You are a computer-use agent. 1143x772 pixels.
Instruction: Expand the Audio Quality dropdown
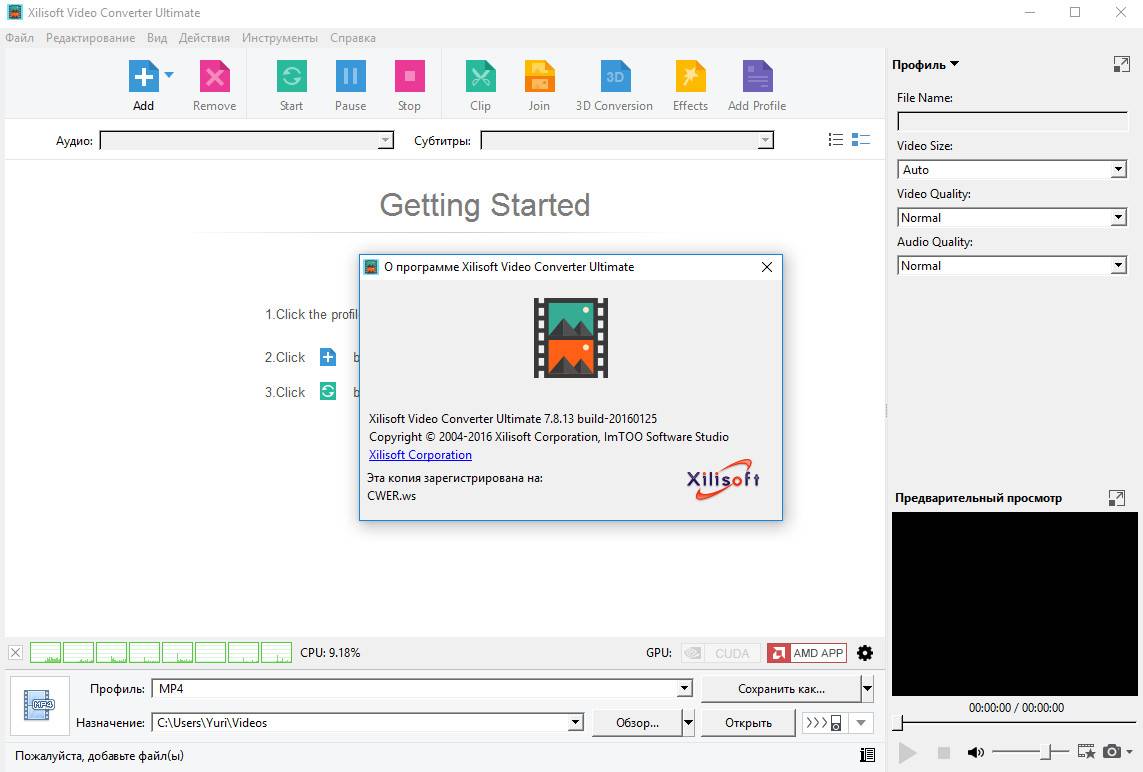[x=1119, y=266]
